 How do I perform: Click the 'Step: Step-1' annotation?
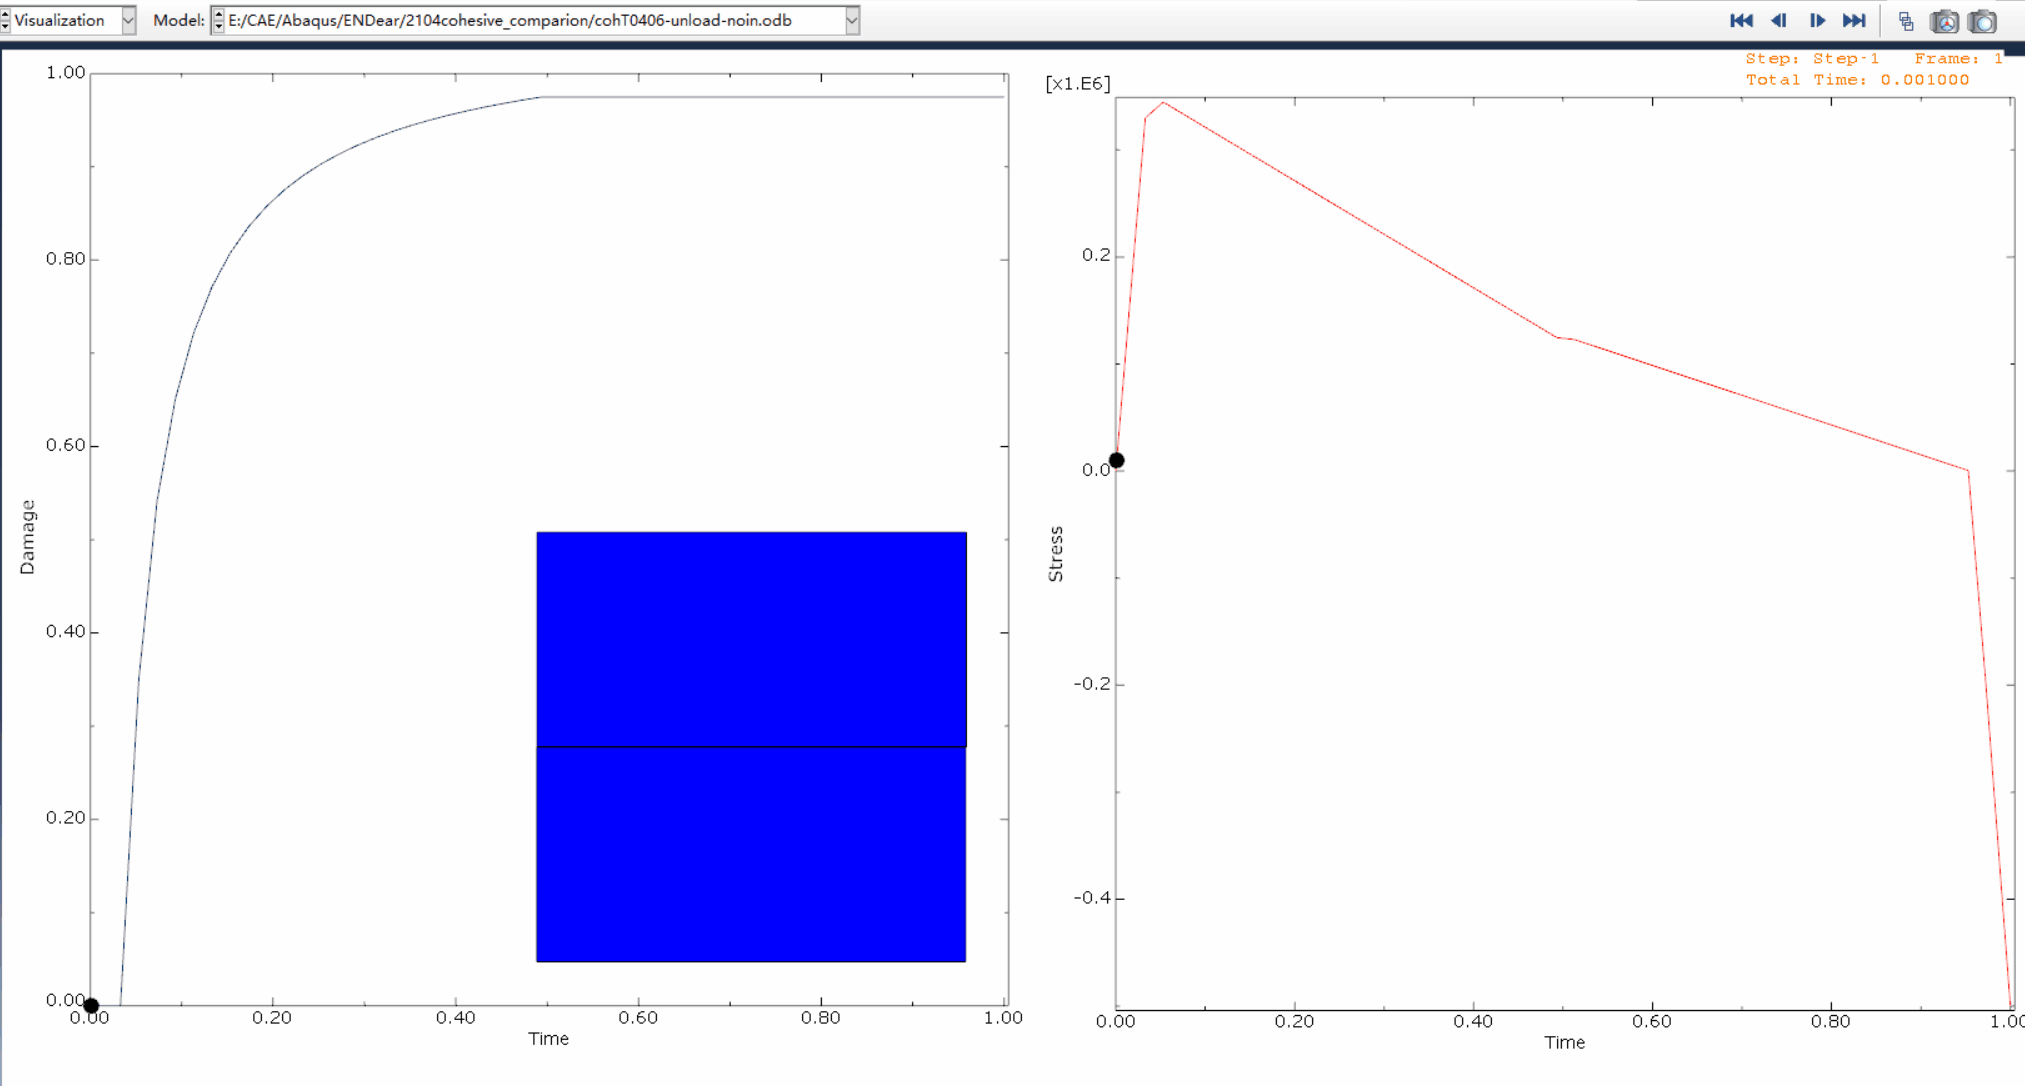(x=1812, y=58)
